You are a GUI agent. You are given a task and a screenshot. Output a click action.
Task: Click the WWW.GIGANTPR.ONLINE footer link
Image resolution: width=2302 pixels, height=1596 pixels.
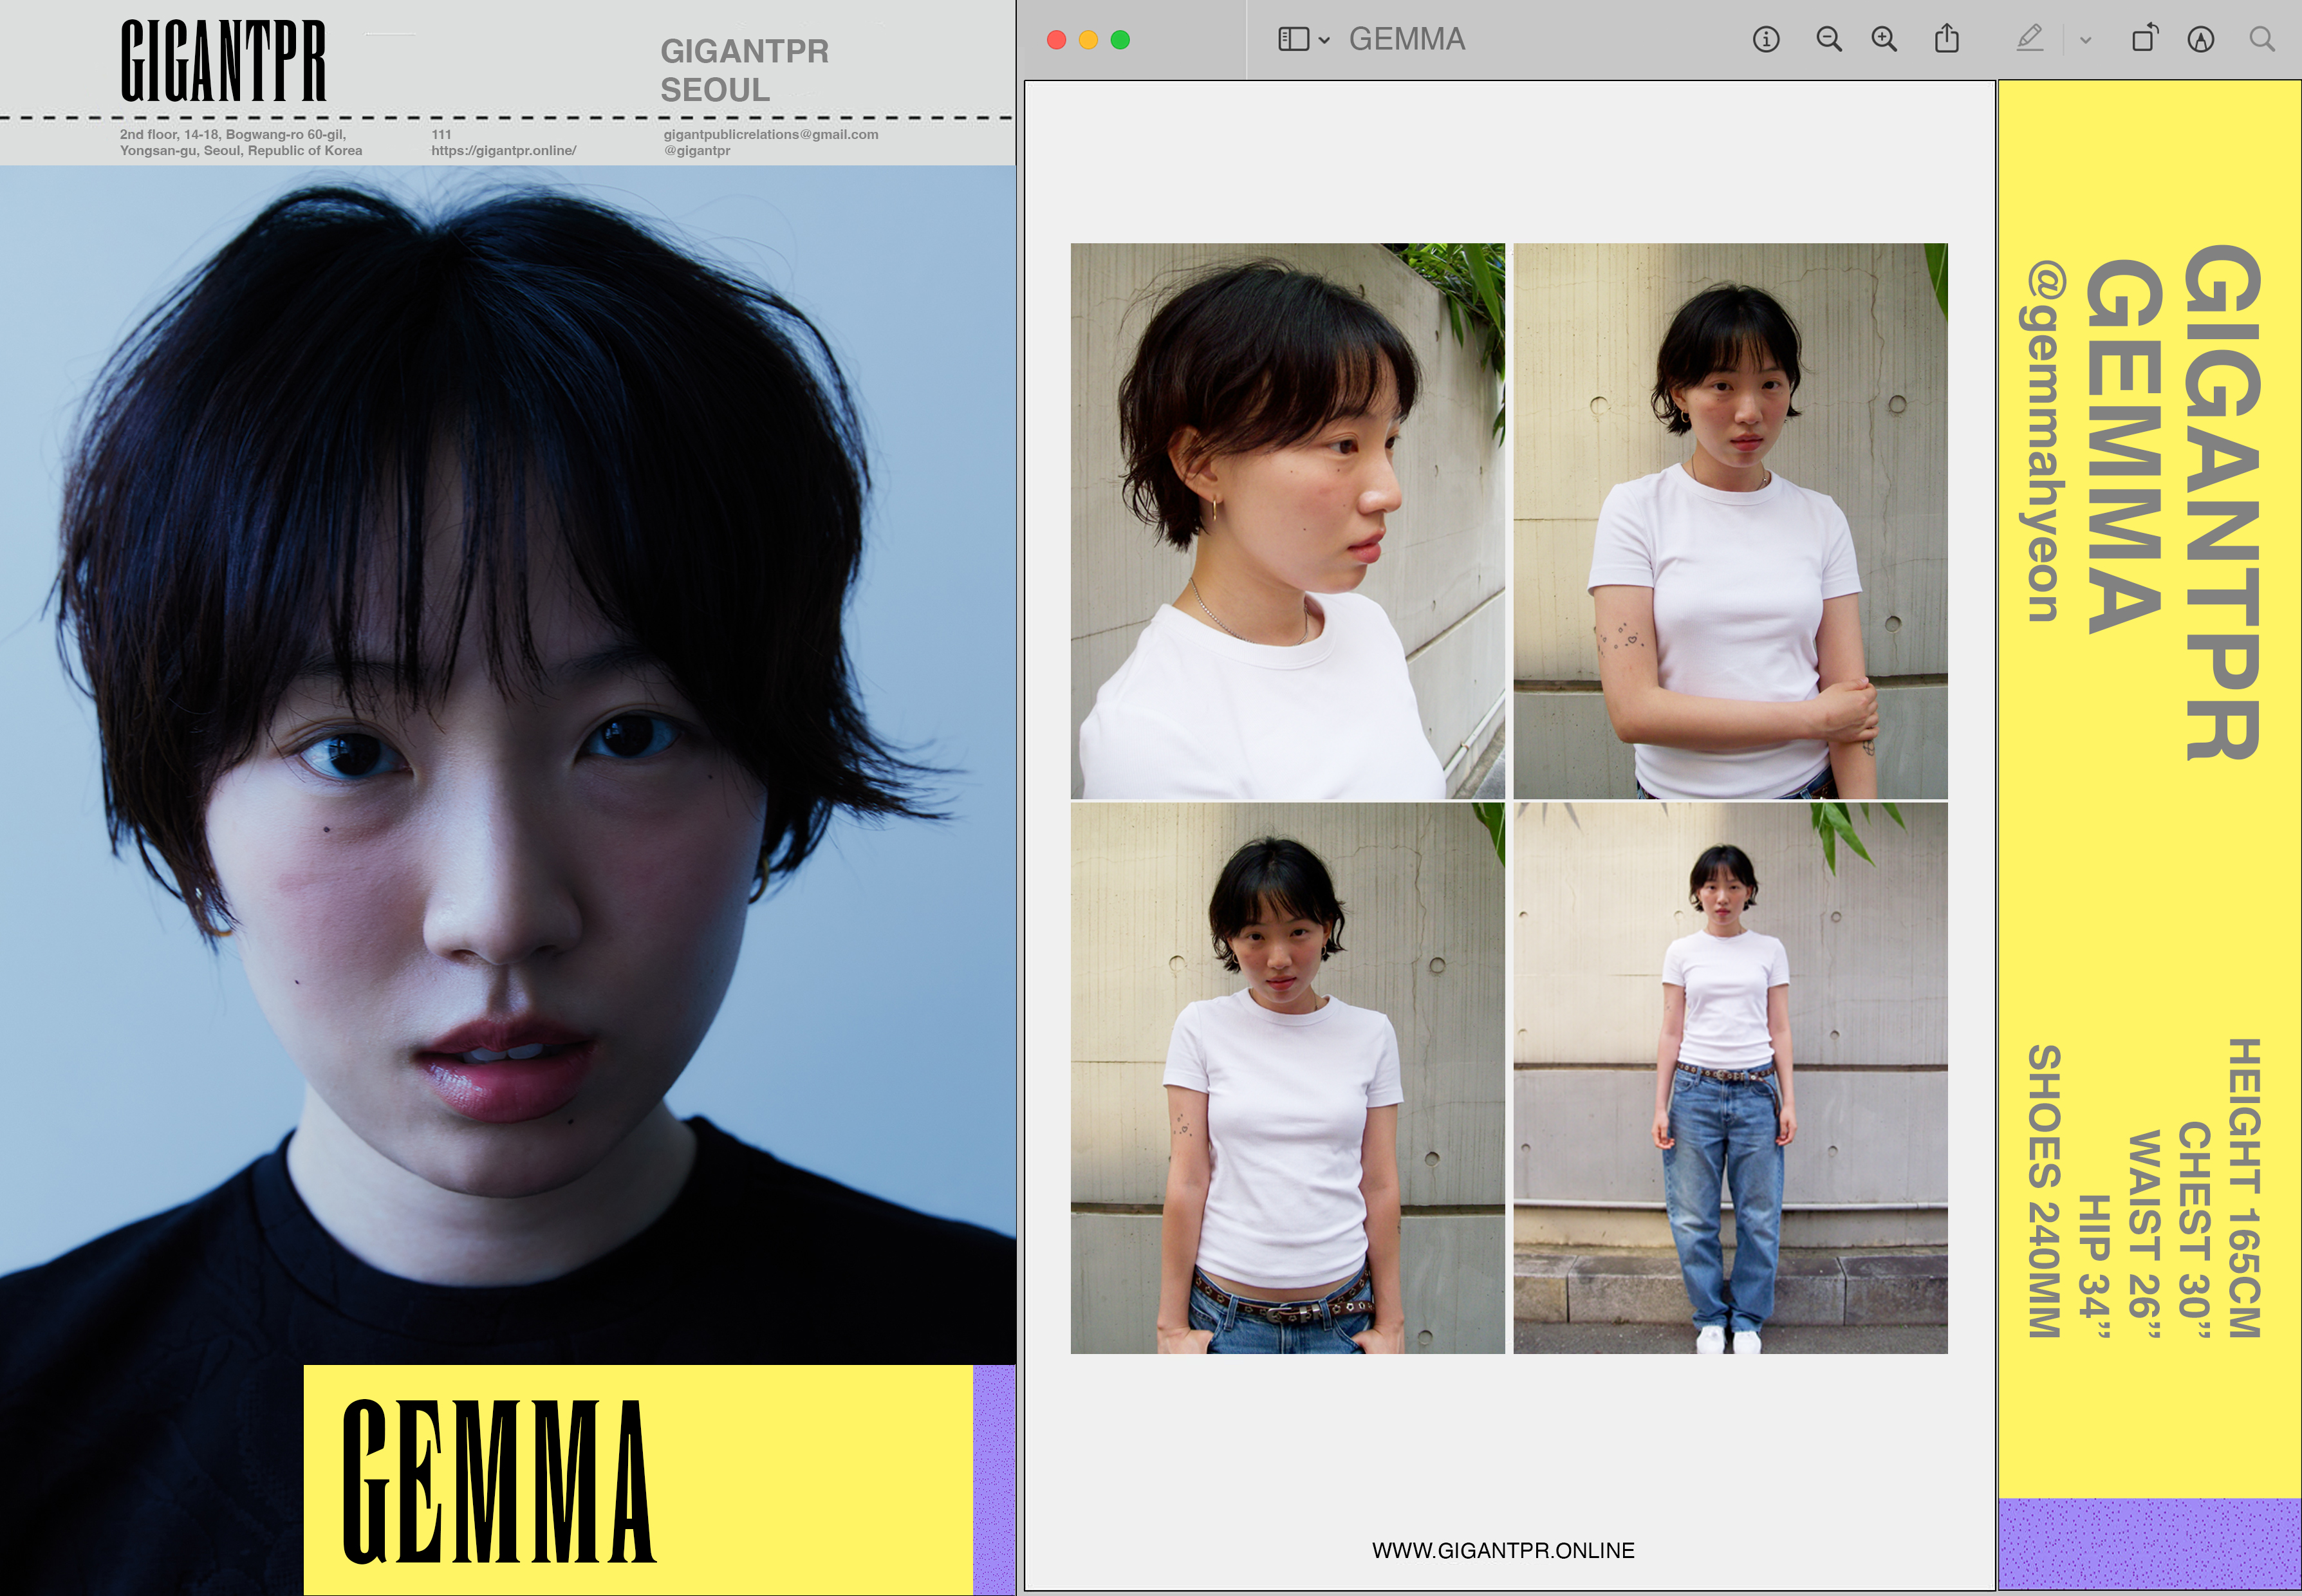[x=1502, y=1550]
